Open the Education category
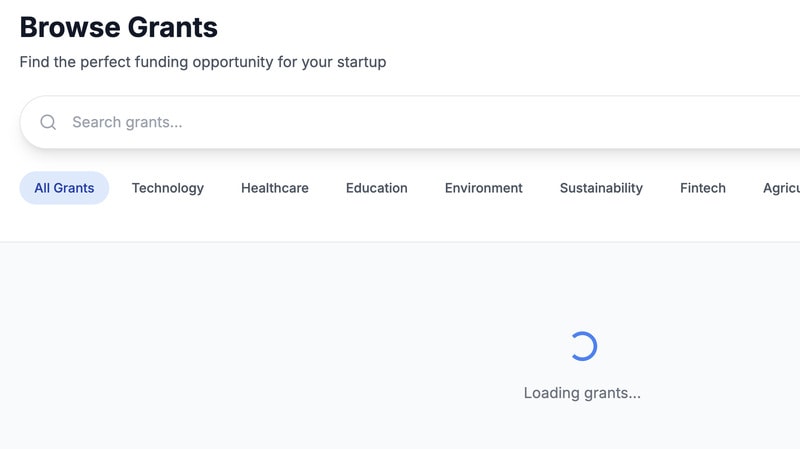 point(377,188)
